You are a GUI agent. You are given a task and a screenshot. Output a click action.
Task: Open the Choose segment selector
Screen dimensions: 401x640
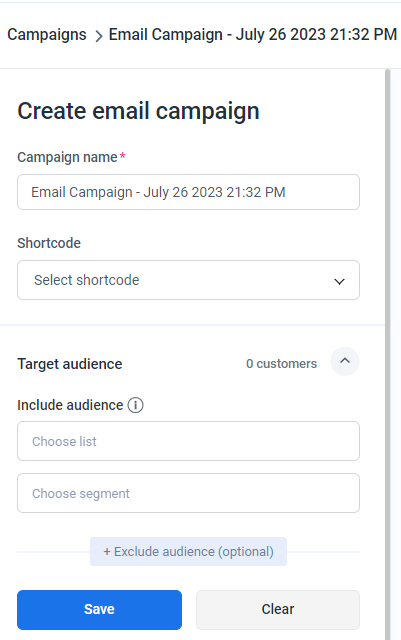pos(188,493)
